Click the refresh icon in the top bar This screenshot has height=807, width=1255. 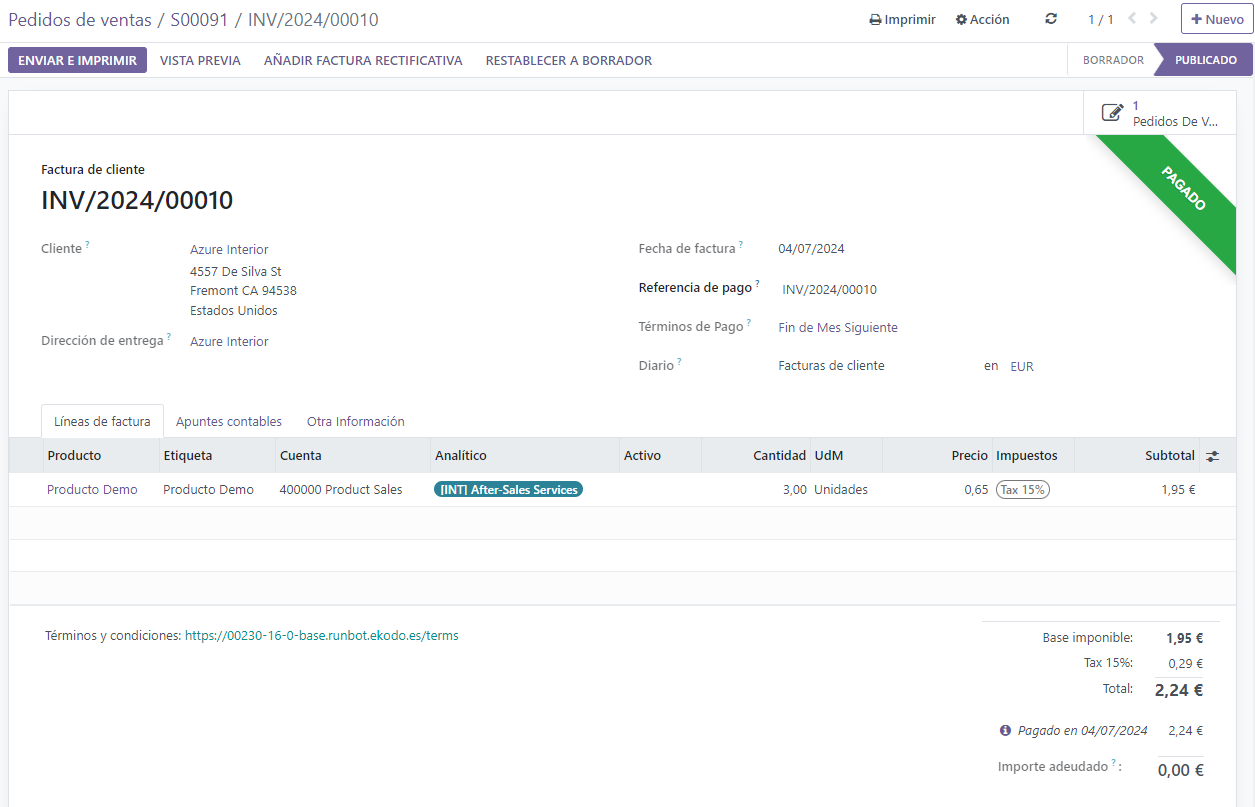coord(1051,19)
